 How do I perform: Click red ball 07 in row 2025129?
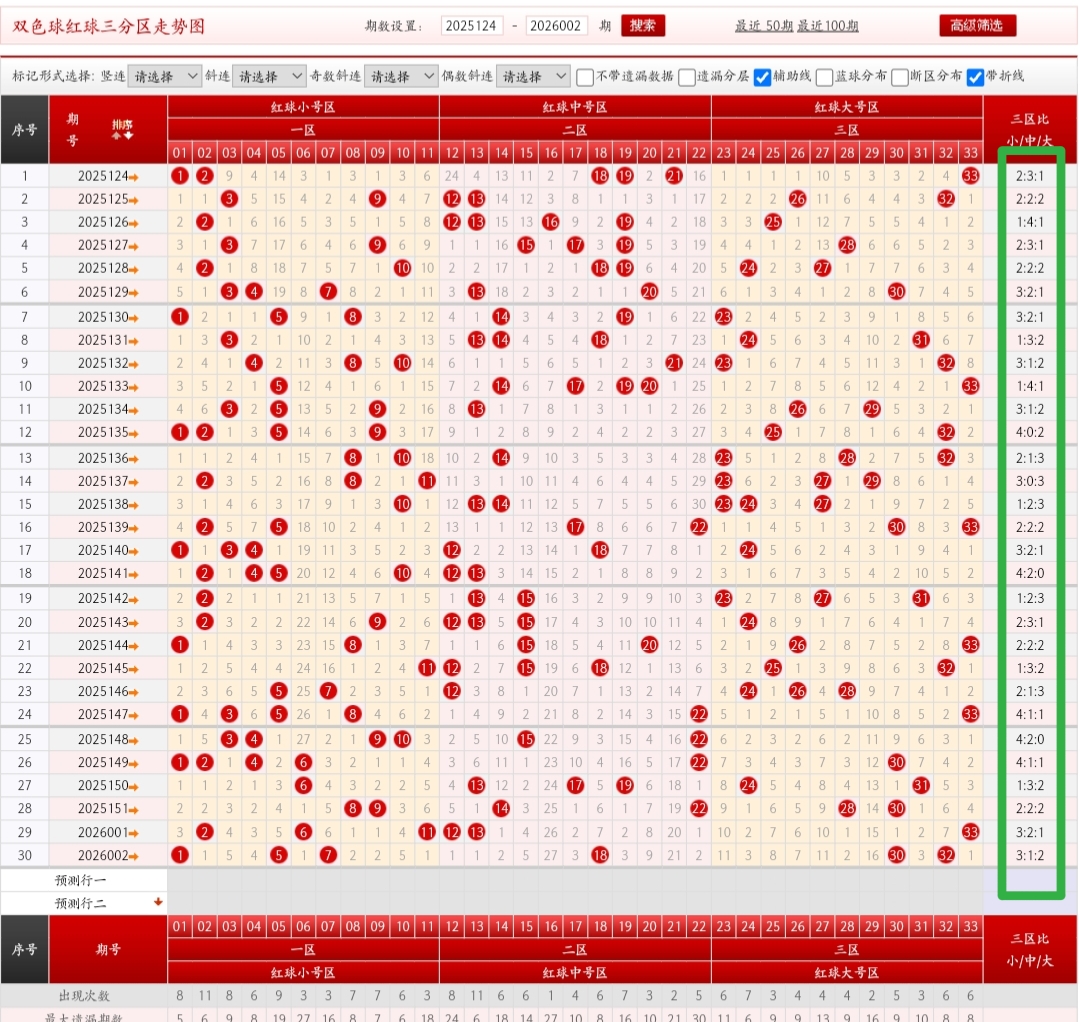point(328,291)
